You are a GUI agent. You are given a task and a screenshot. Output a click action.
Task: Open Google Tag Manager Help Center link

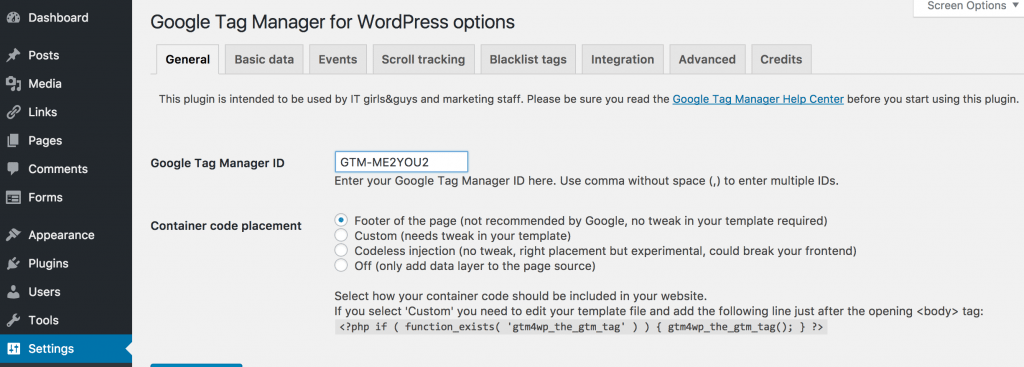(758, 99)
